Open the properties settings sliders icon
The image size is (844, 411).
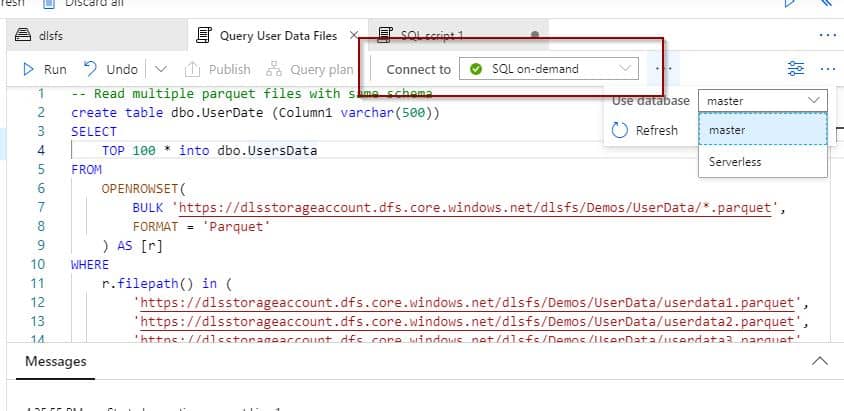[796, 69]
